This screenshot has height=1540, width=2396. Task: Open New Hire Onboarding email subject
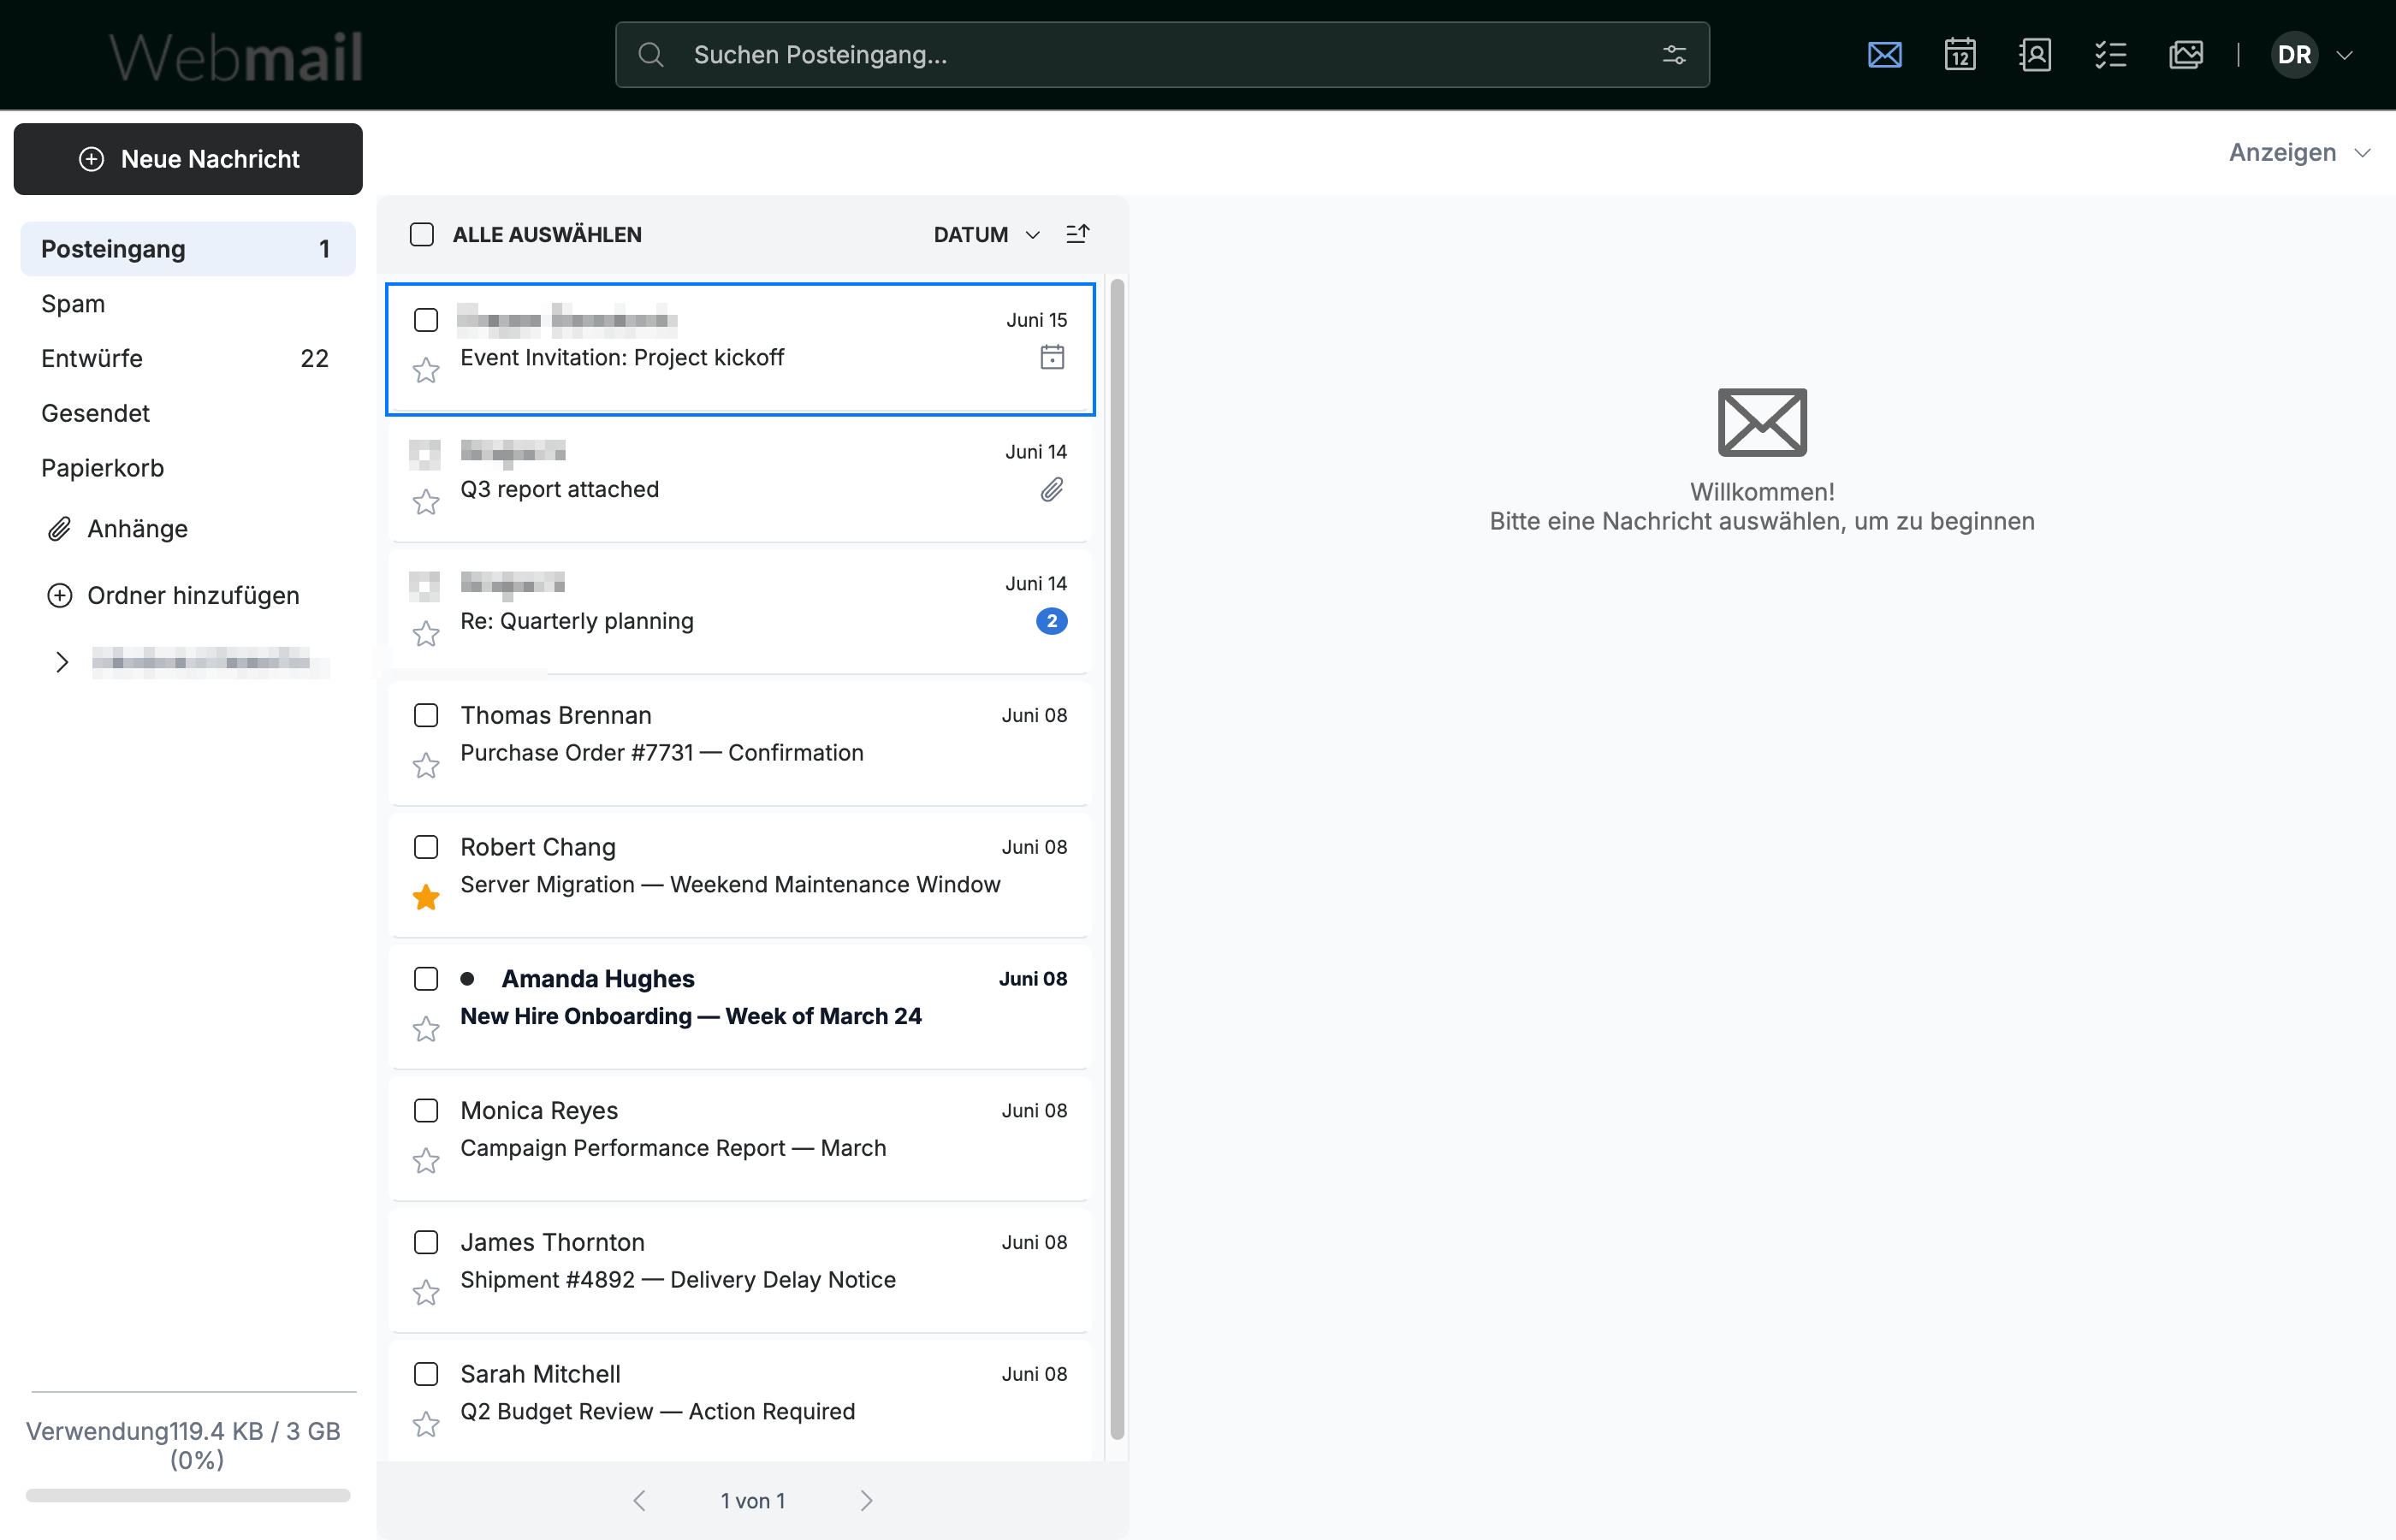[x=691, y=1016]
